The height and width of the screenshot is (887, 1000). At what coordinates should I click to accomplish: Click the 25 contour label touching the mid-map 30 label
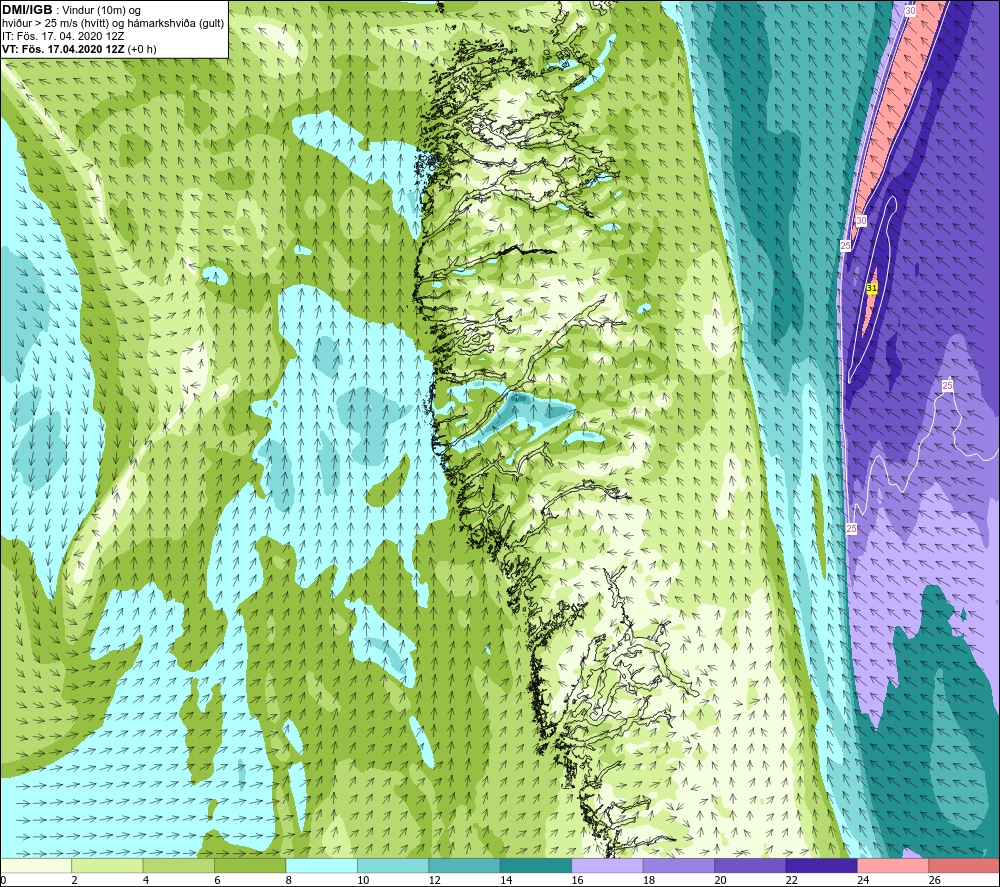(x=846, y=246)
